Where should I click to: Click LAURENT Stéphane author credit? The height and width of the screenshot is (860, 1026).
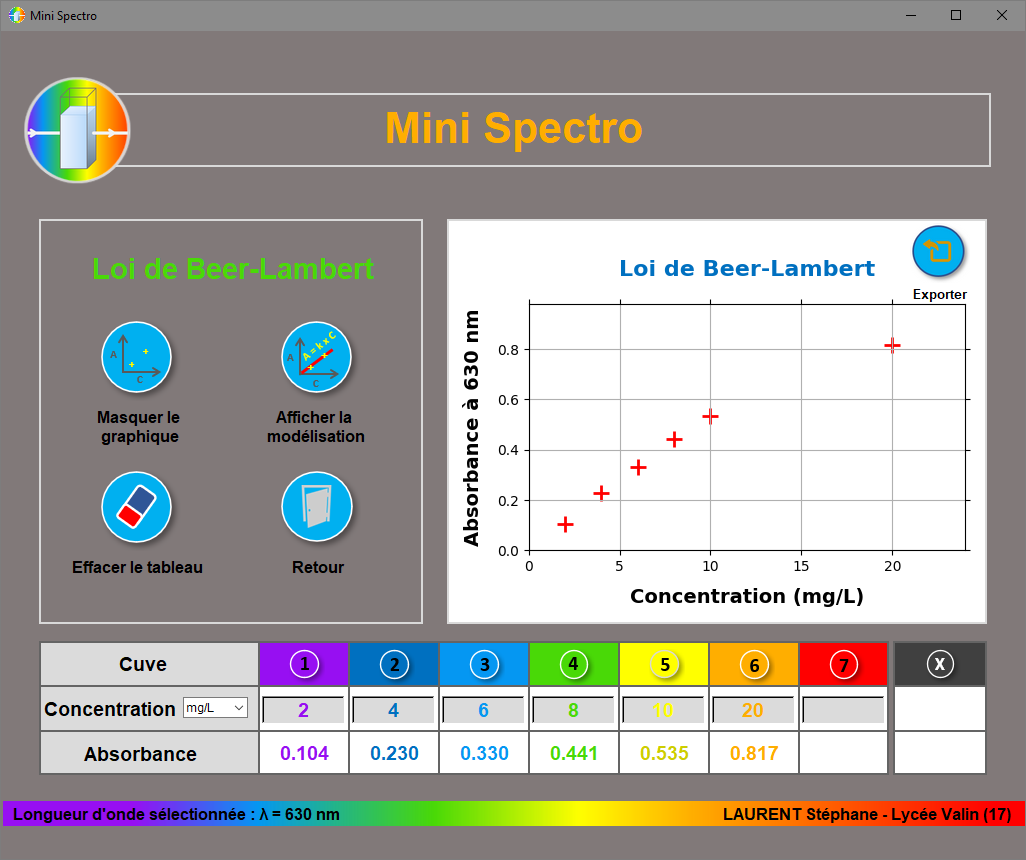pyautogui.click(x=867, y=814)
